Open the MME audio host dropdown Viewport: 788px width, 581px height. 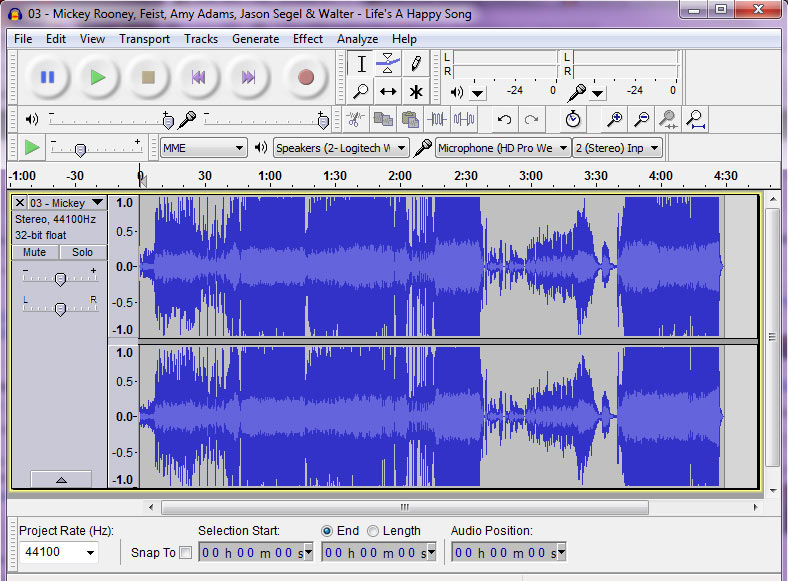[x=204, y=148]
